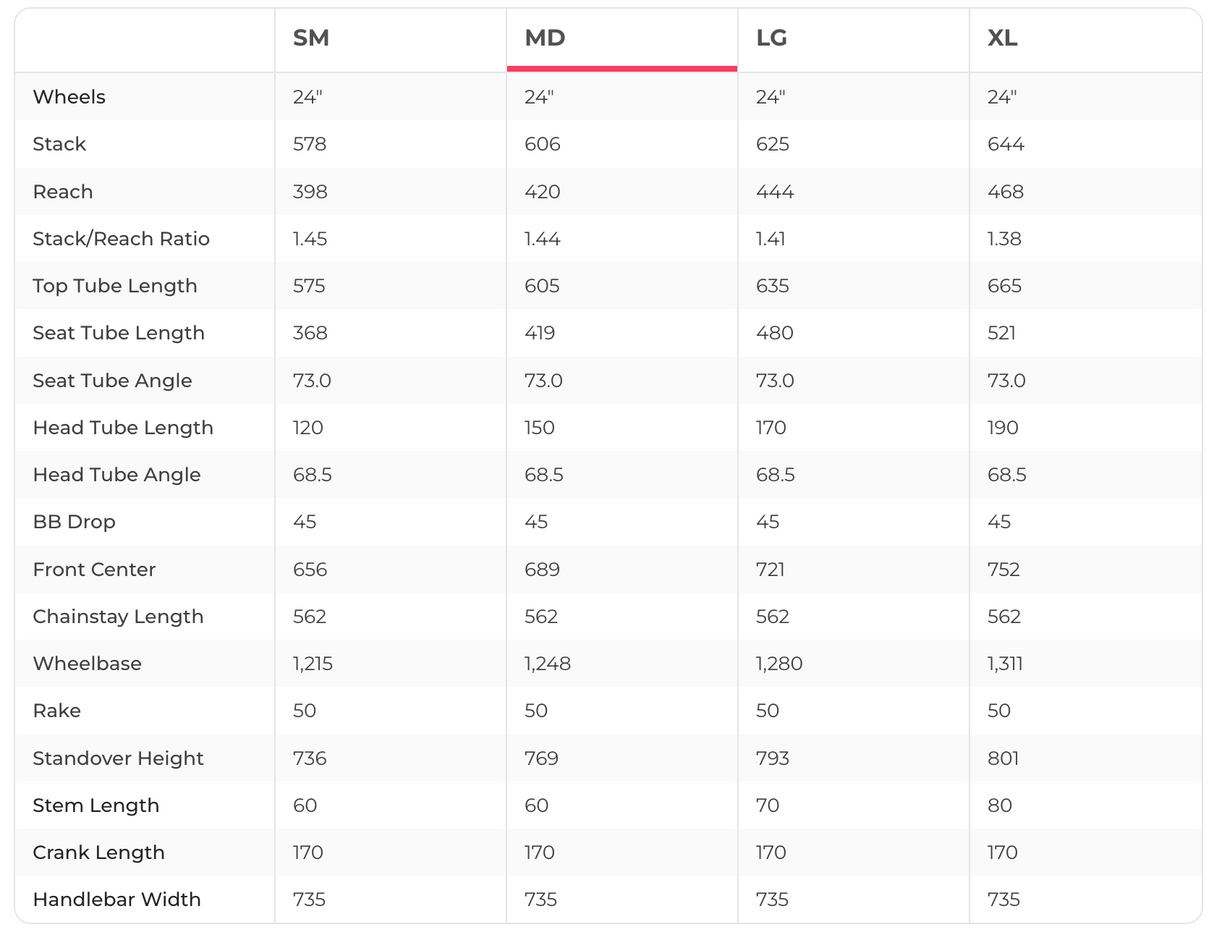Select the MD reach value 420

click(x=543, y=192)
